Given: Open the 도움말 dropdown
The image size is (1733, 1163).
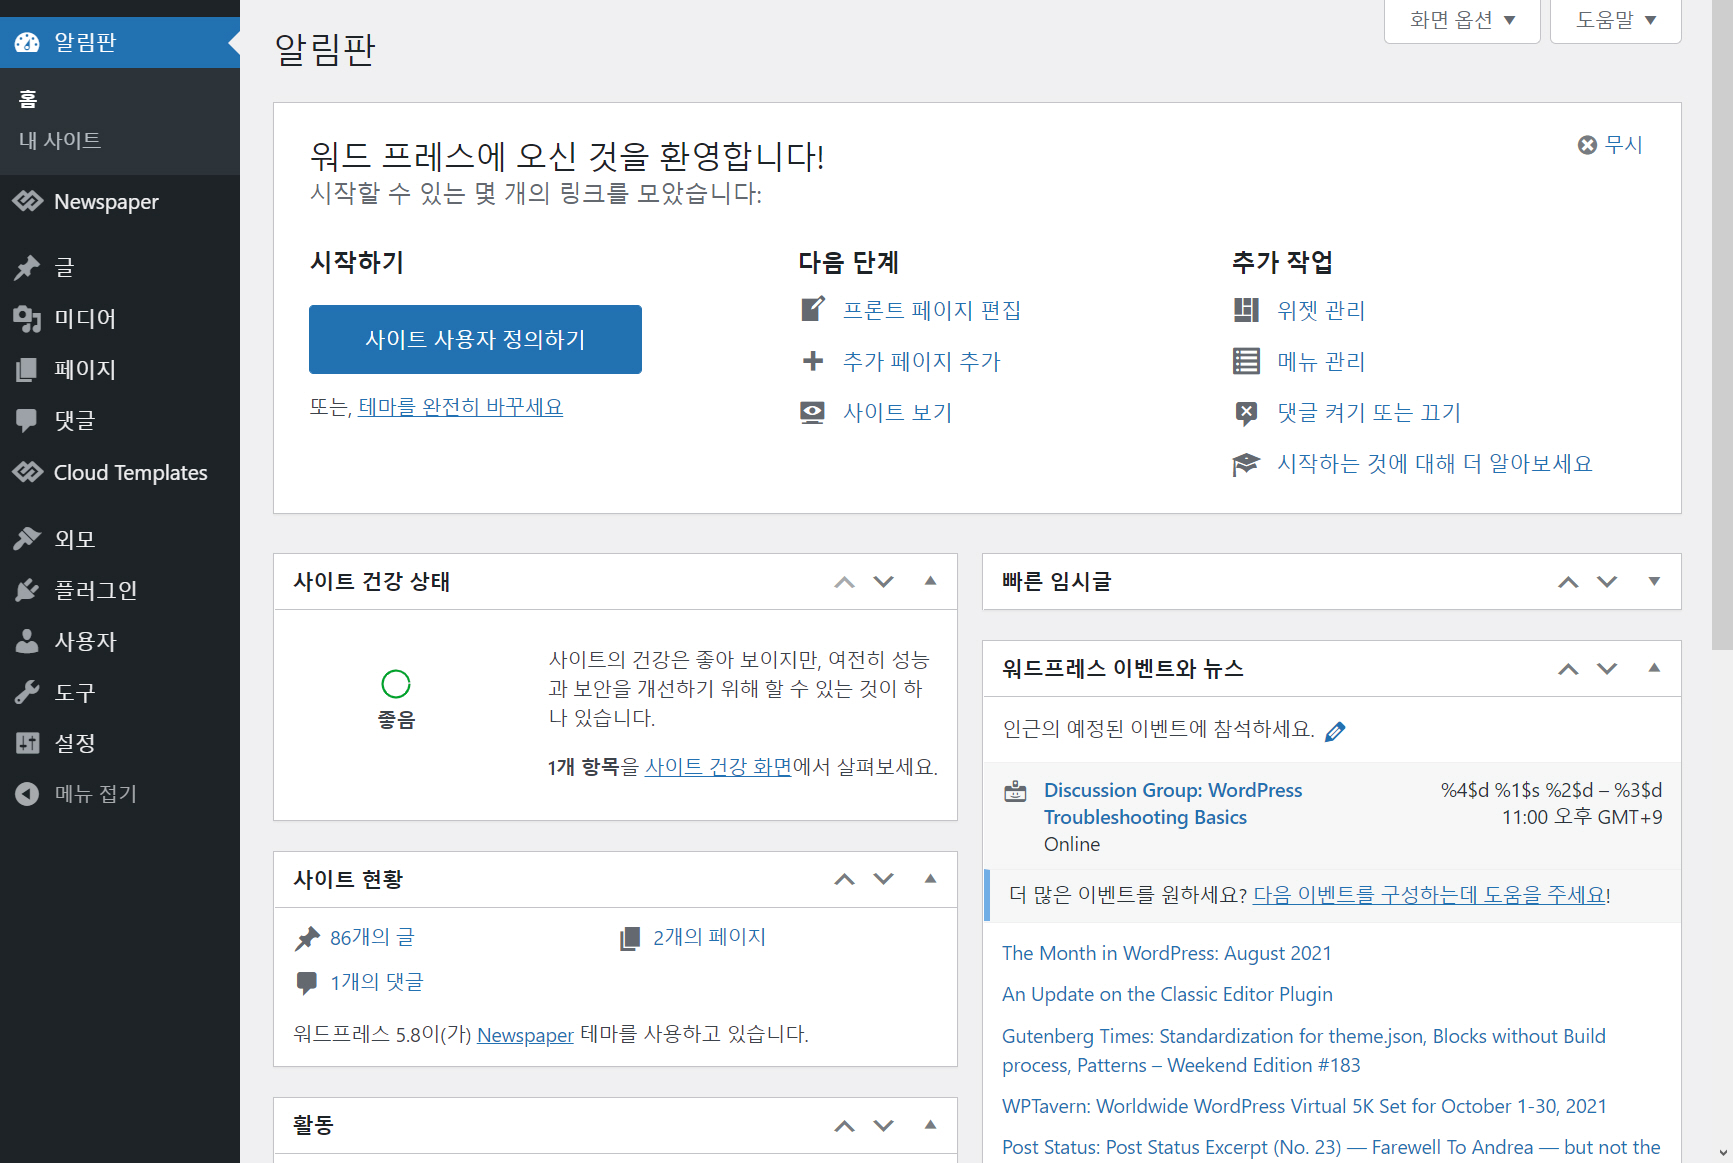Looking at the screenshot, I should [1614, 20].
